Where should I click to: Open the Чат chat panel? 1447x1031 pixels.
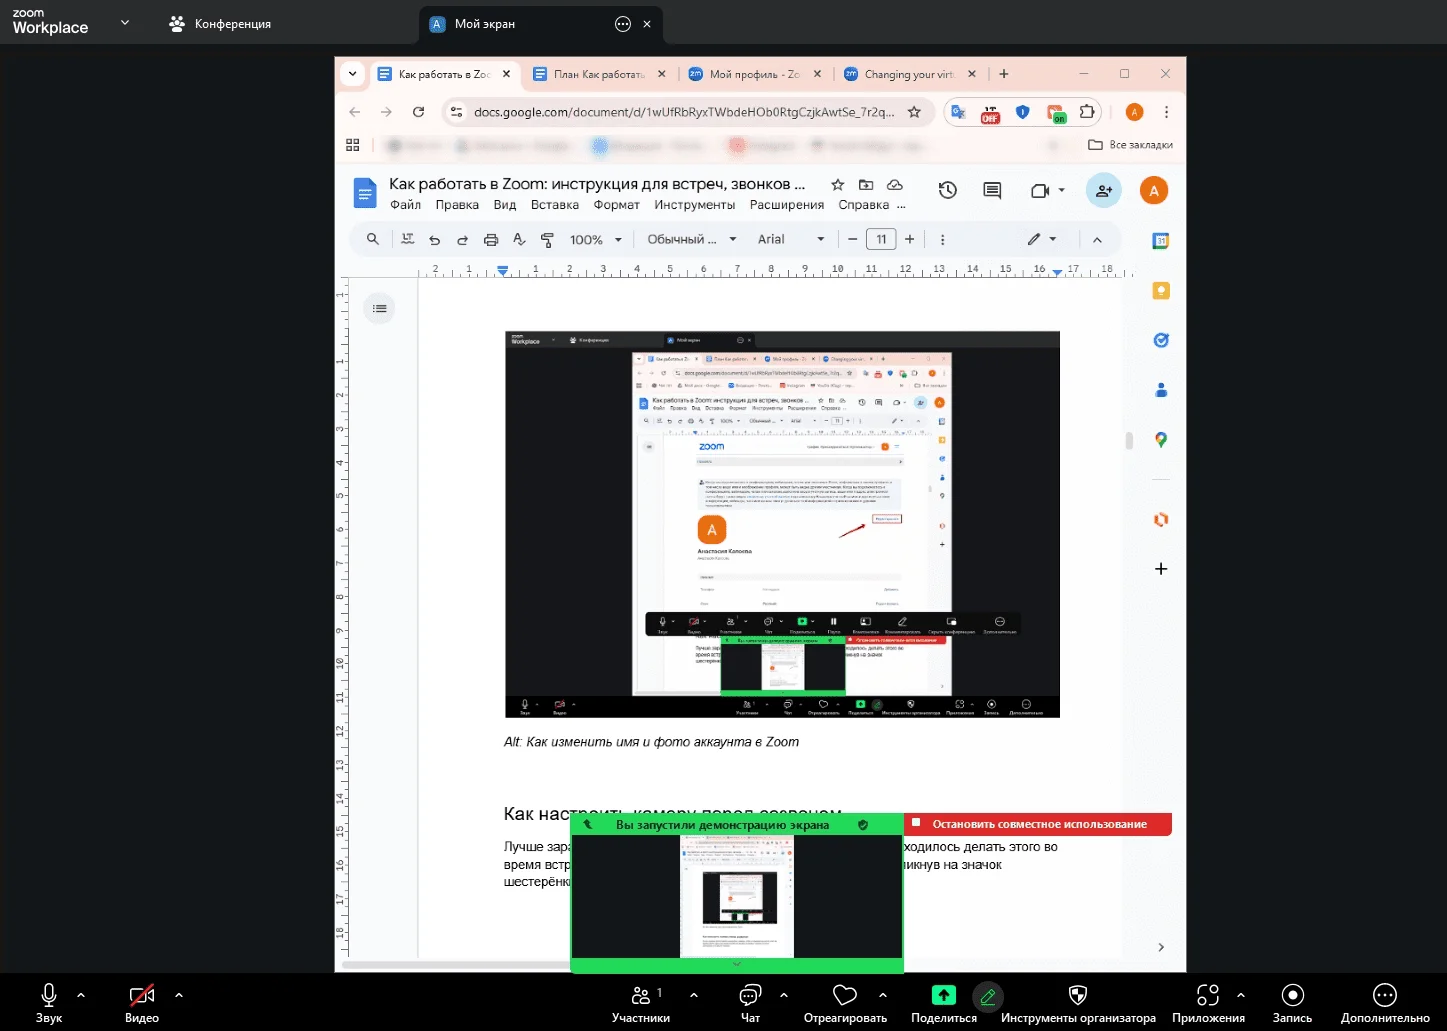pyautogui.click(x=750, y=1002)
